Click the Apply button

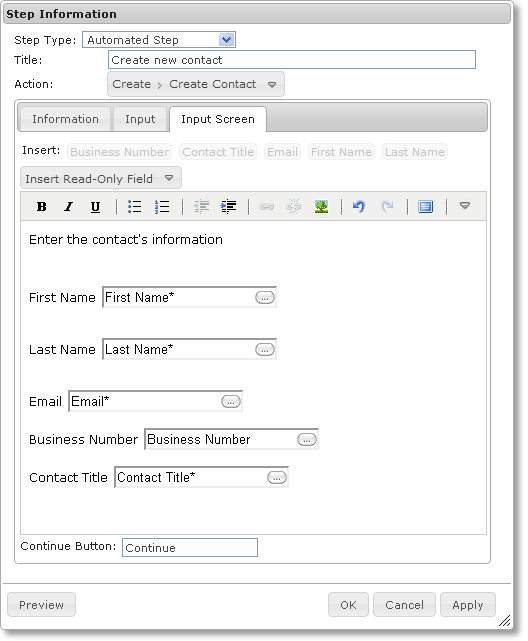tap(468, 605)
